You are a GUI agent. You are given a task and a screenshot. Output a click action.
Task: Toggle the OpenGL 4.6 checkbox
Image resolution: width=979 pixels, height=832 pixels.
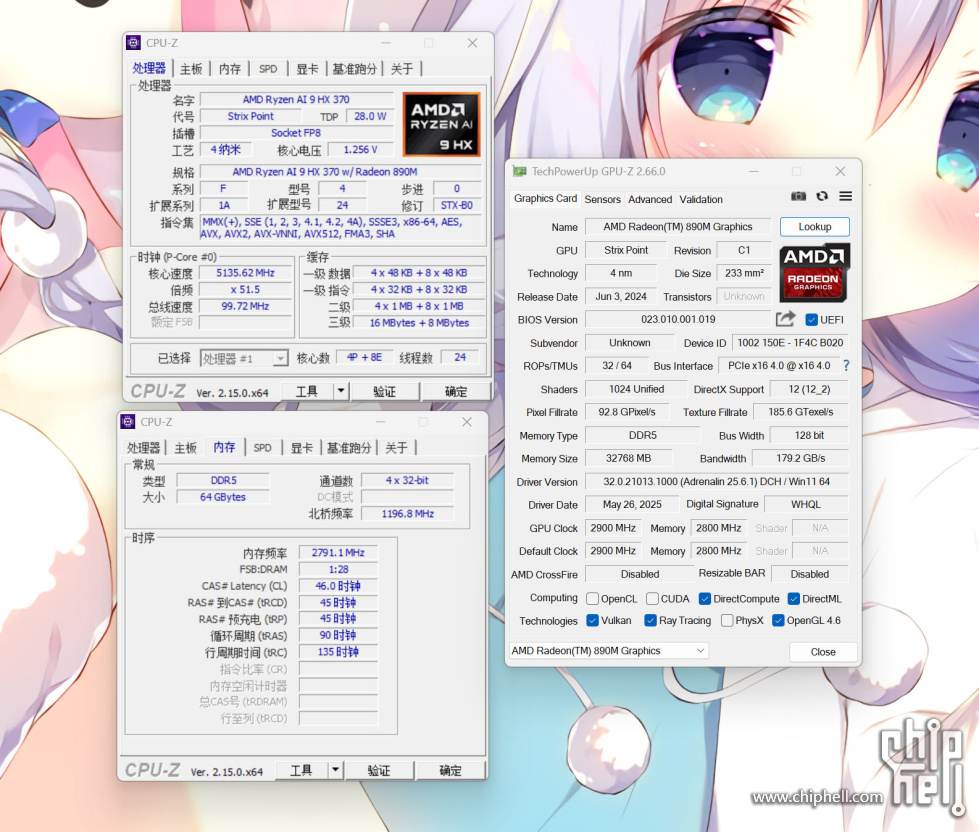click(x=778, y=620)
